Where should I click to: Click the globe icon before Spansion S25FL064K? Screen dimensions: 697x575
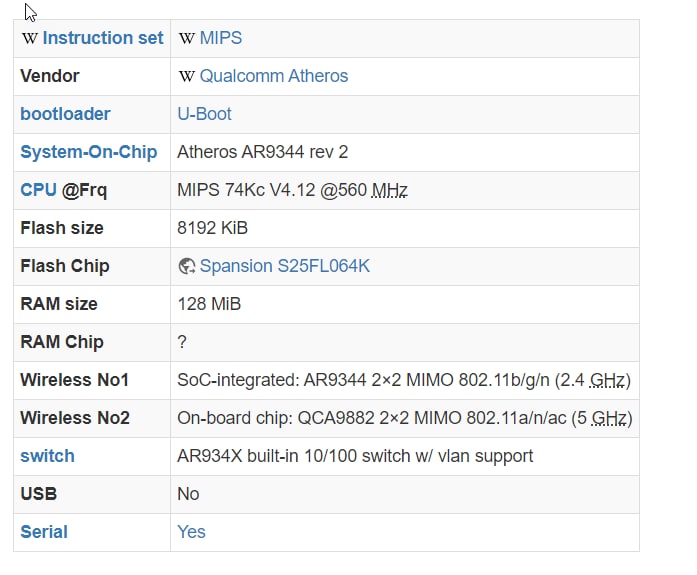point(187,266)
